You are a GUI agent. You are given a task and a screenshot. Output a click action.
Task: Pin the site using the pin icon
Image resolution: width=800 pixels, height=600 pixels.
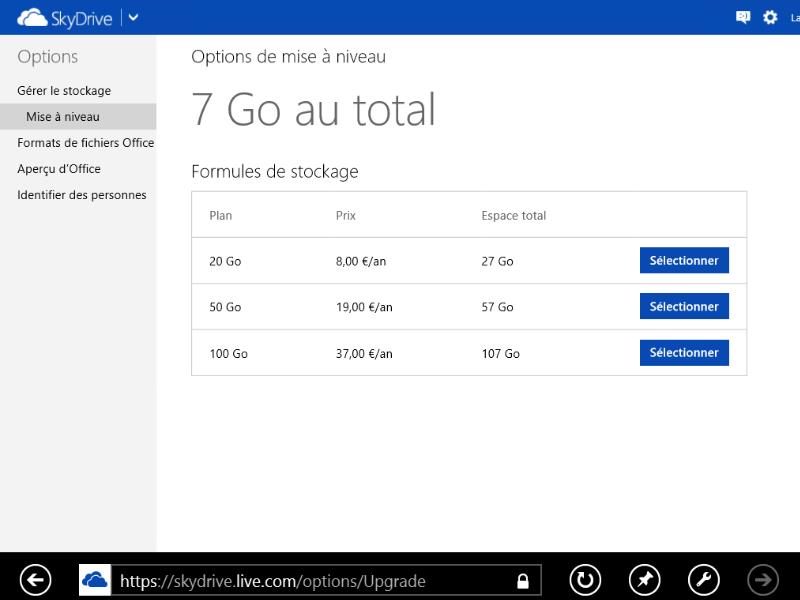coord(644,580)
